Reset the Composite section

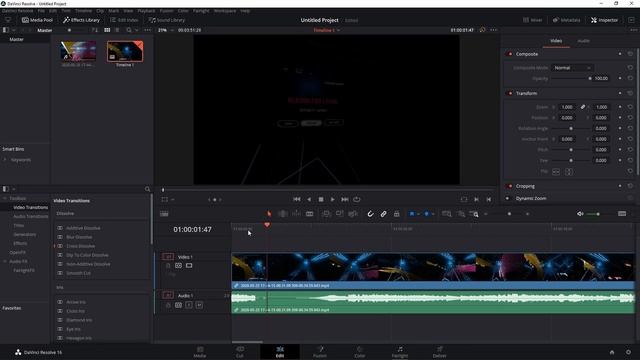pos(630,54)
